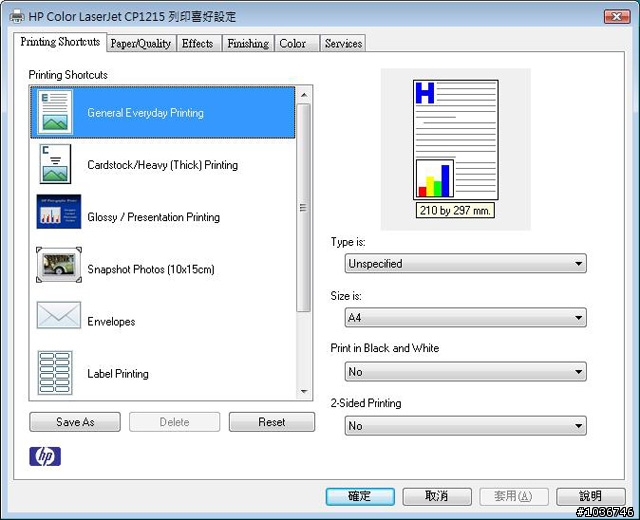Open the 2-Sided Printing dropdown
Image resolution: width=640 pixels, height=520 pixels.
465,426
